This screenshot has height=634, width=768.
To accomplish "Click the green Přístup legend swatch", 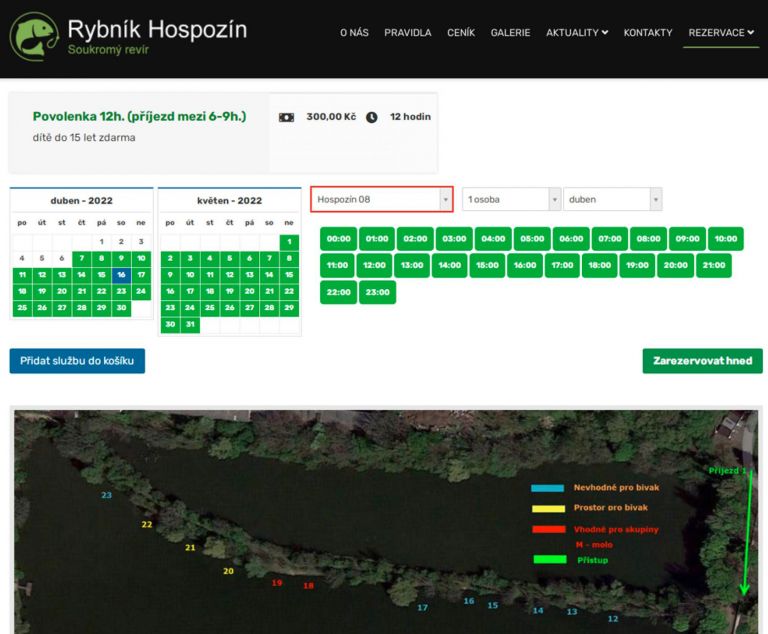I will click(548, 560).
